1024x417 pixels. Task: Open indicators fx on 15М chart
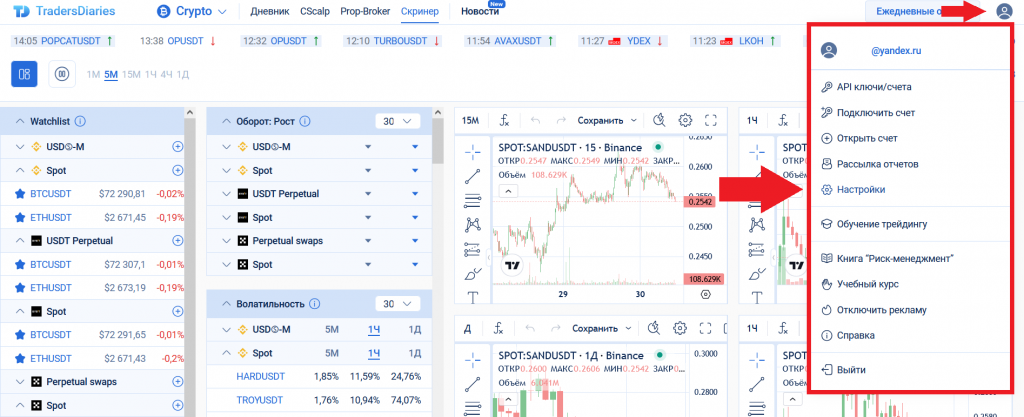pos(505,121)
